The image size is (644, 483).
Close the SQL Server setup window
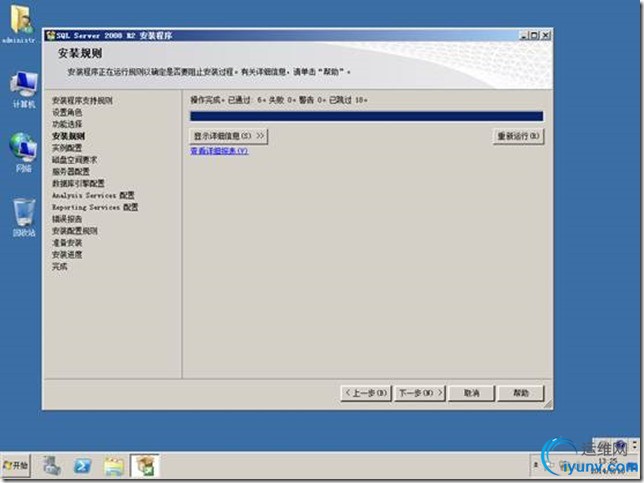[x=545, y=35]
